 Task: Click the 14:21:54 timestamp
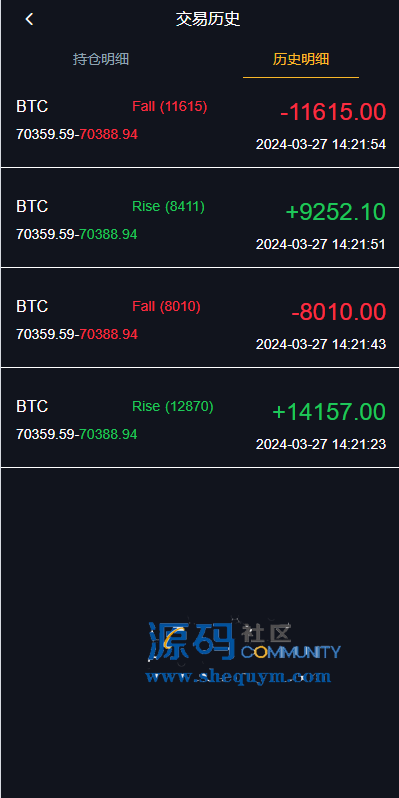(x=359, y=145)
